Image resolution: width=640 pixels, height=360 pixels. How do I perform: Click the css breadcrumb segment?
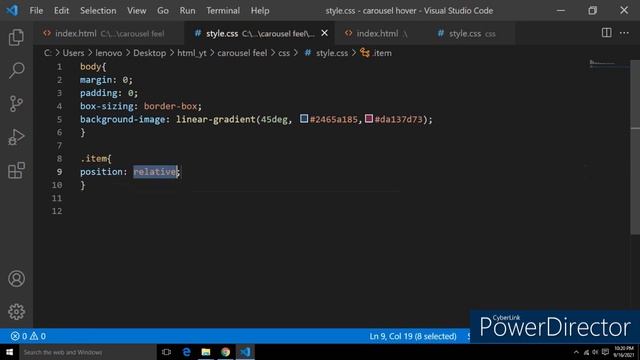pos(284,53)
